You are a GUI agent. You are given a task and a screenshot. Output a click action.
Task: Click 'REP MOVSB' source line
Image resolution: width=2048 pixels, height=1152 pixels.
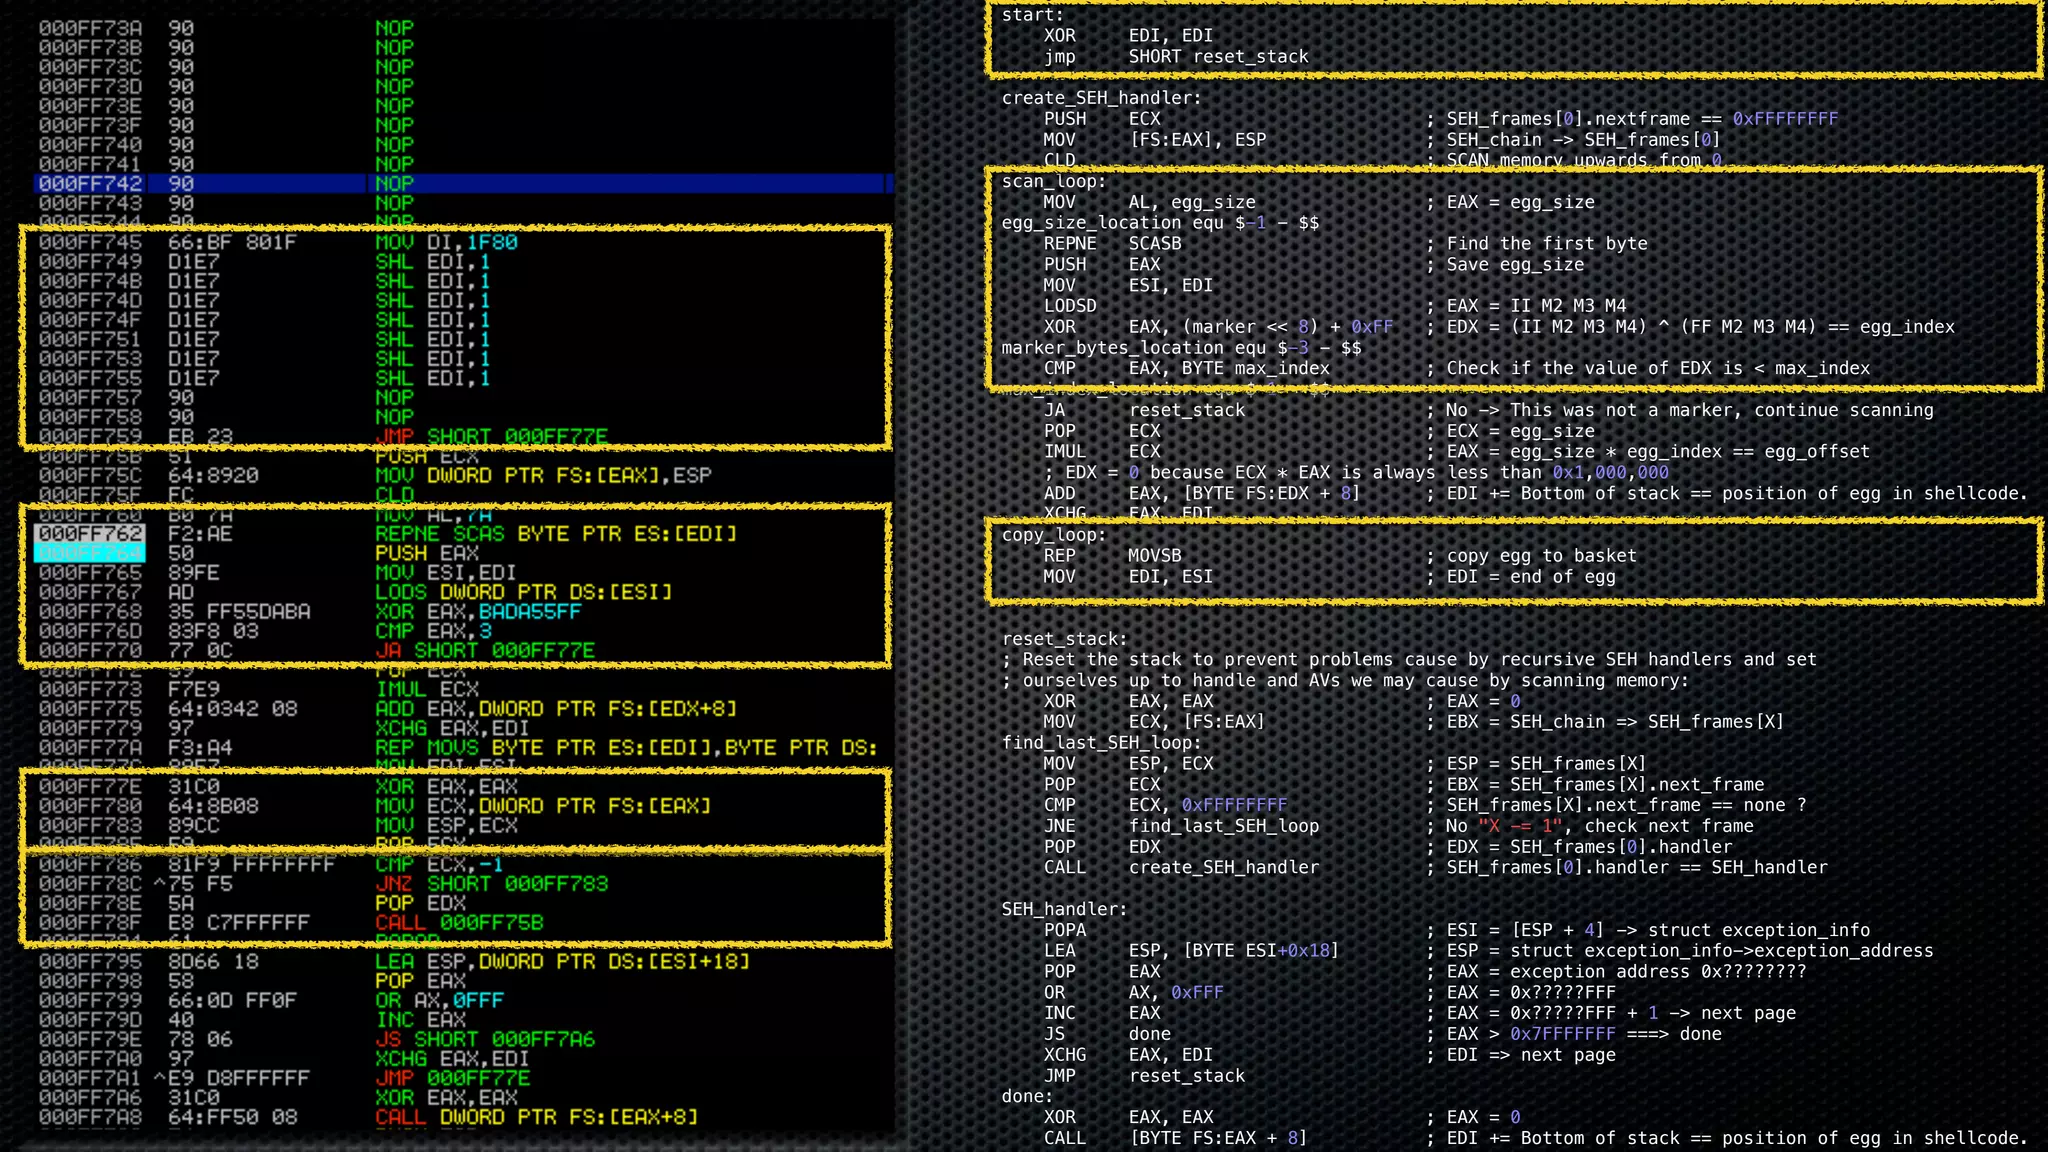pos(1113,556)
